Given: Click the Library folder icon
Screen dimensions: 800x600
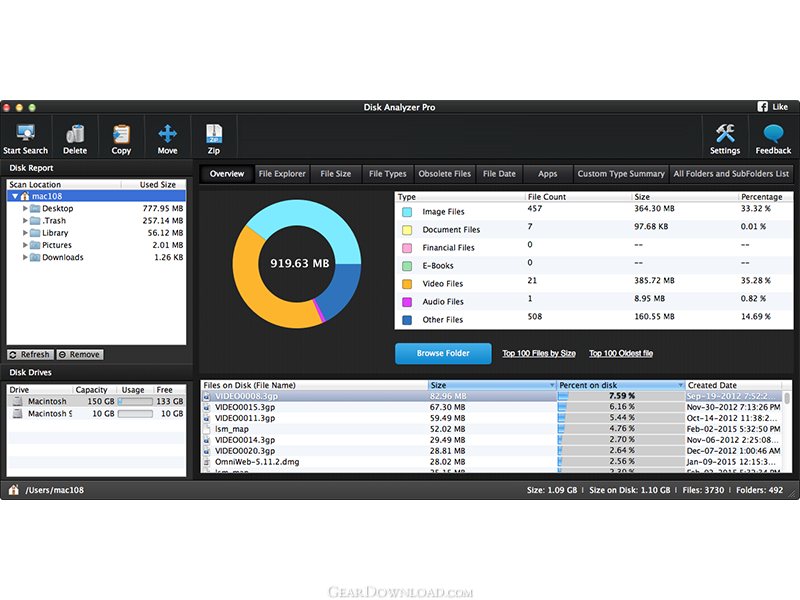Looking at the screenshot, I should click(35, 233).
